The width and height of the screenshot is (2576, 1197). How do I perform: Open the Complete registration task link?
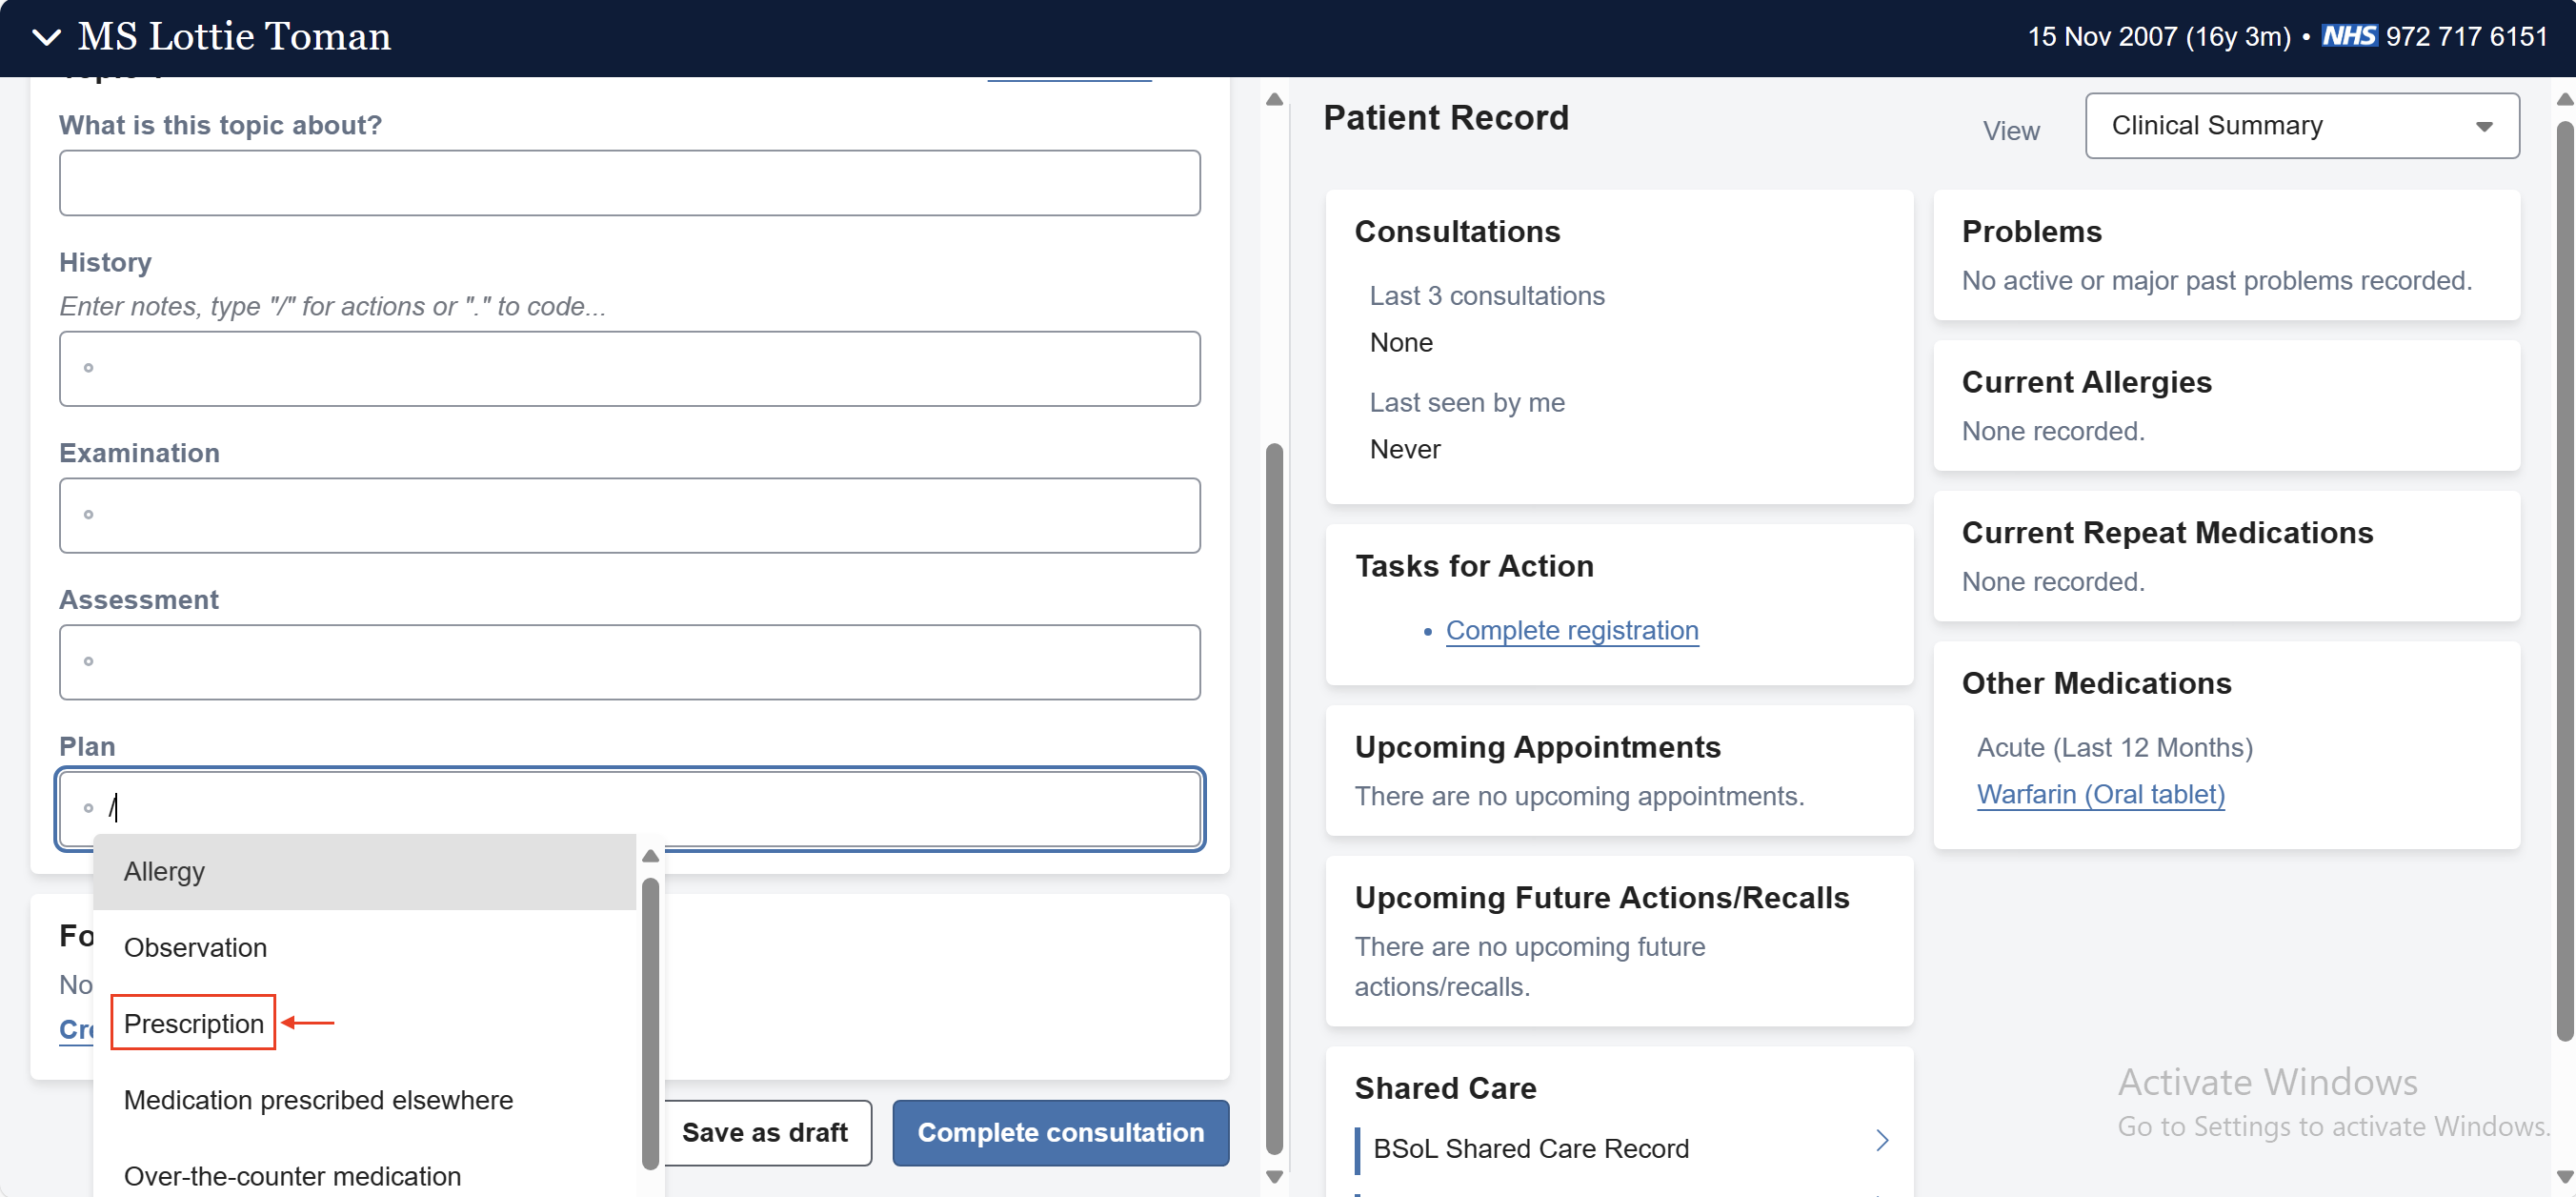[x=1571, y=630]
